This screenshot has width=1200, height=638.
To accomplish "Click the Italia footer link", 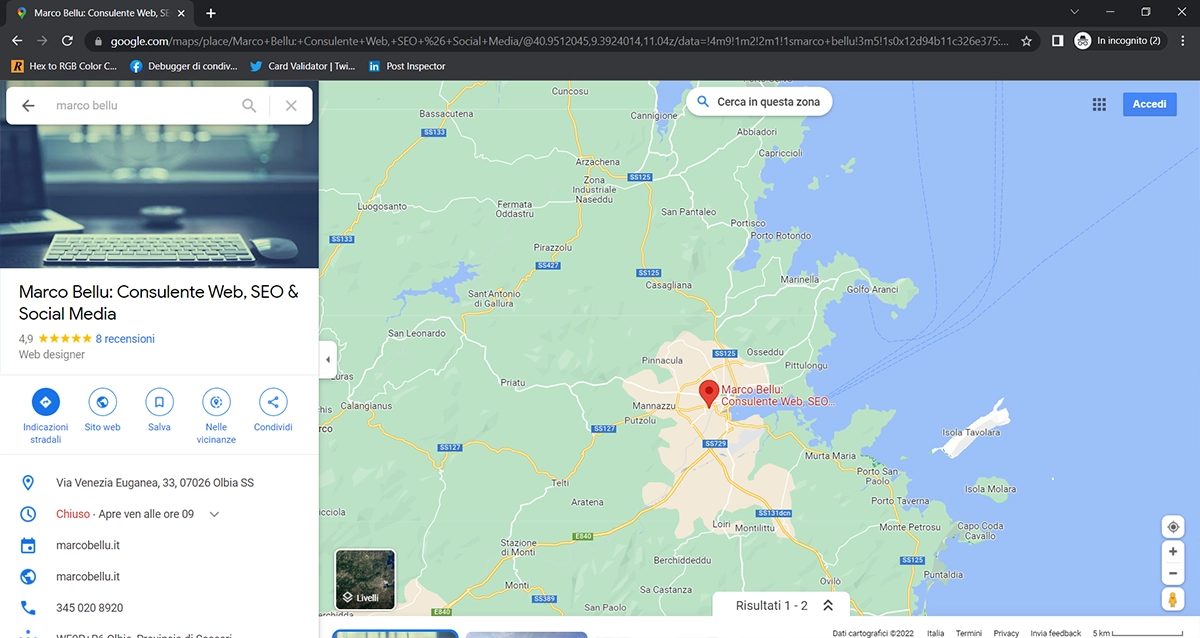I will point(935,633).
